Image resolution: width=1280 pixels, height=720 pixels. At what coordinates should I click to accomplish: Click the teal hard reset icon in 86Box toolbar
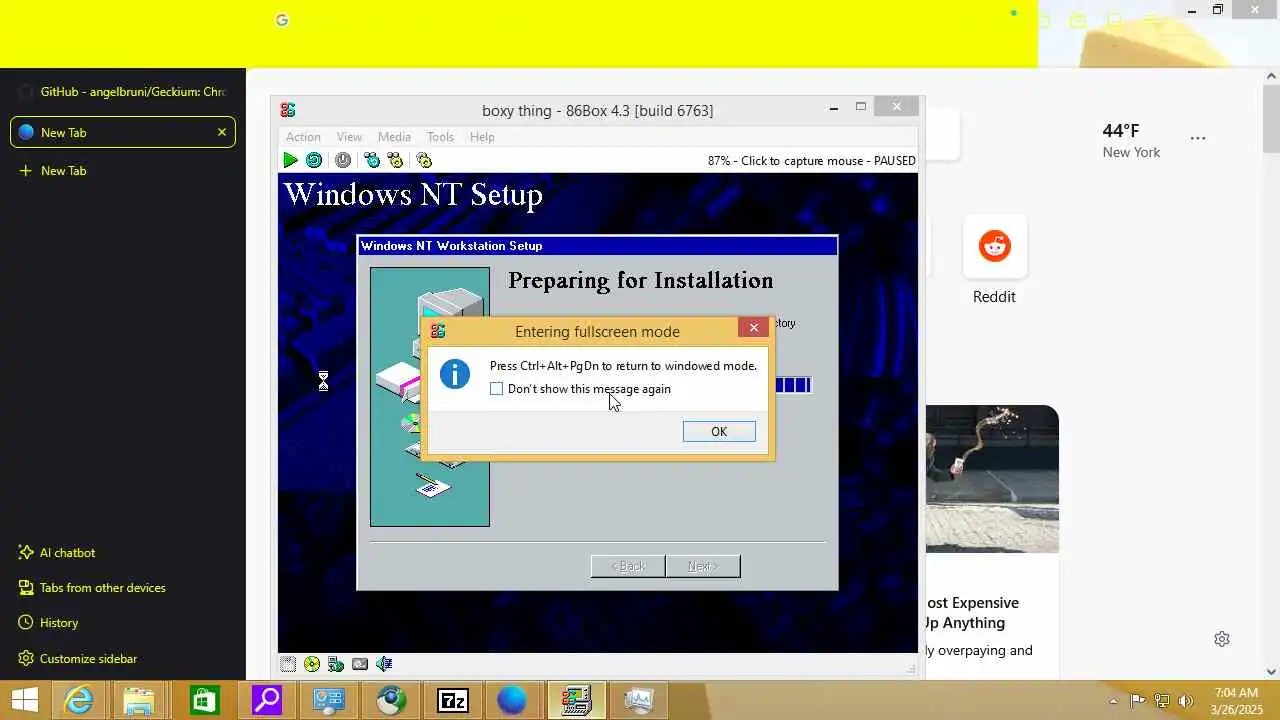pyautogui.click(x=314, y=160)
